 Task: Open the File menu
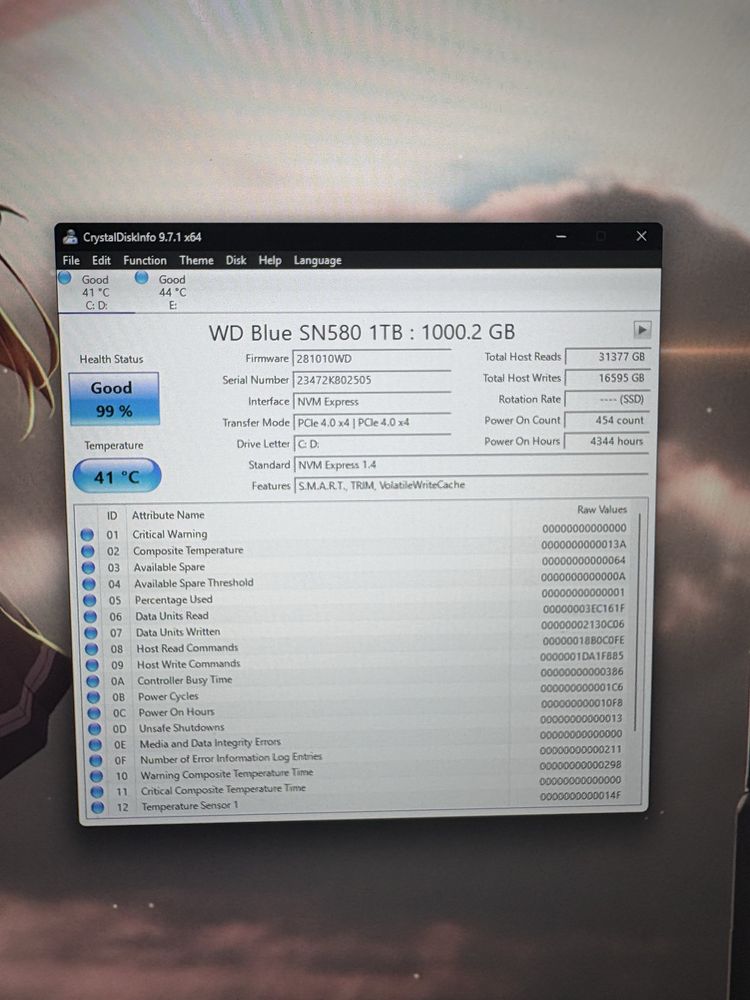click(x=71, y=260)
